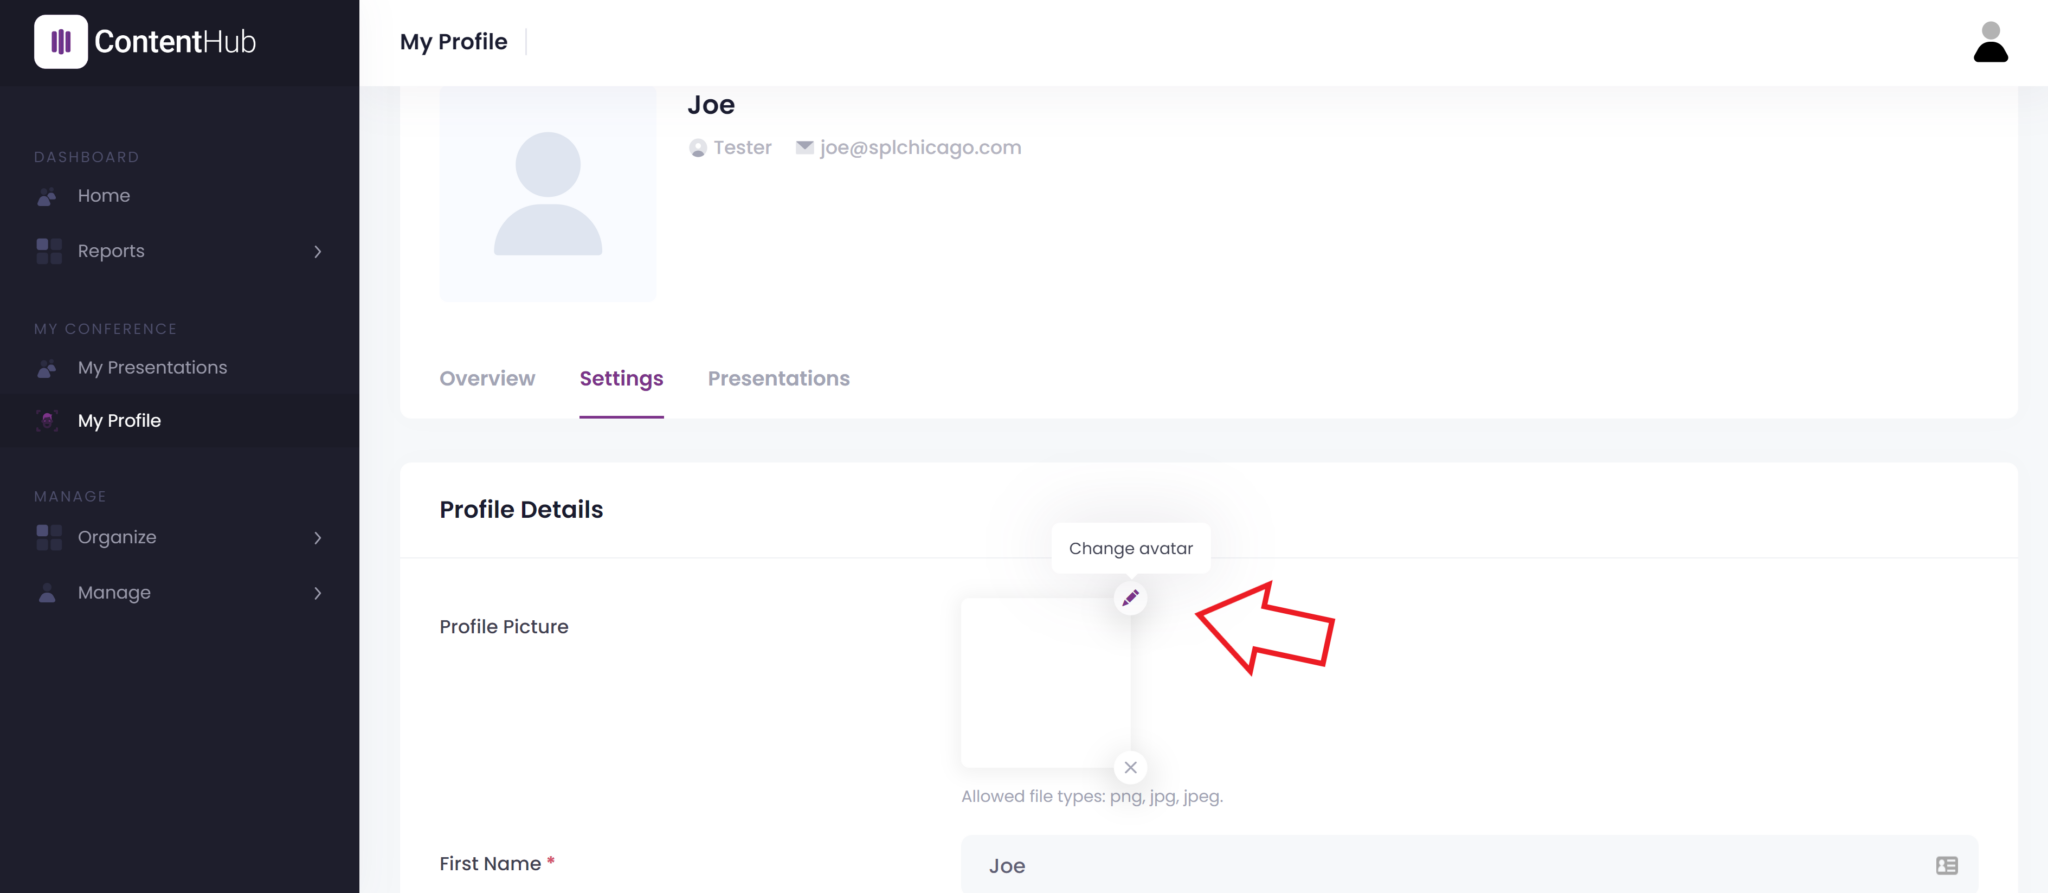The height and width of the screenshot is (893, 2048).
Task: Open the user account avatar menu
Action: tap(1990, 42)
